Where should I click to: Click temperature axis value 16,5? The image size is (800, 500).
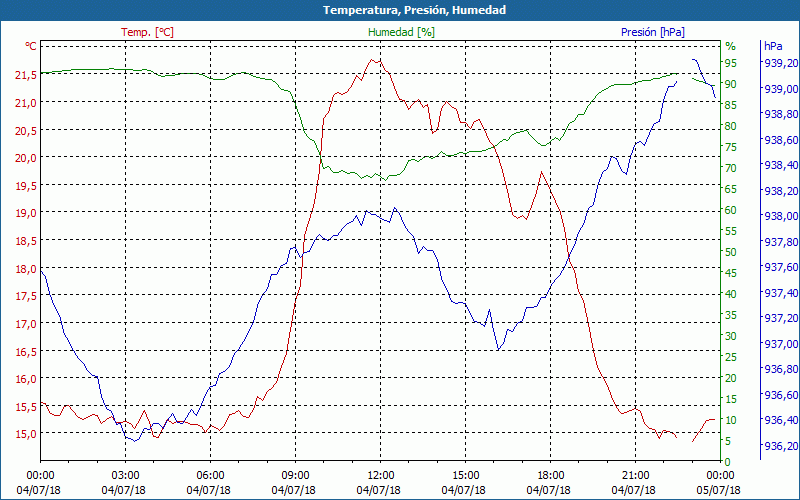[x=26, y=352]
